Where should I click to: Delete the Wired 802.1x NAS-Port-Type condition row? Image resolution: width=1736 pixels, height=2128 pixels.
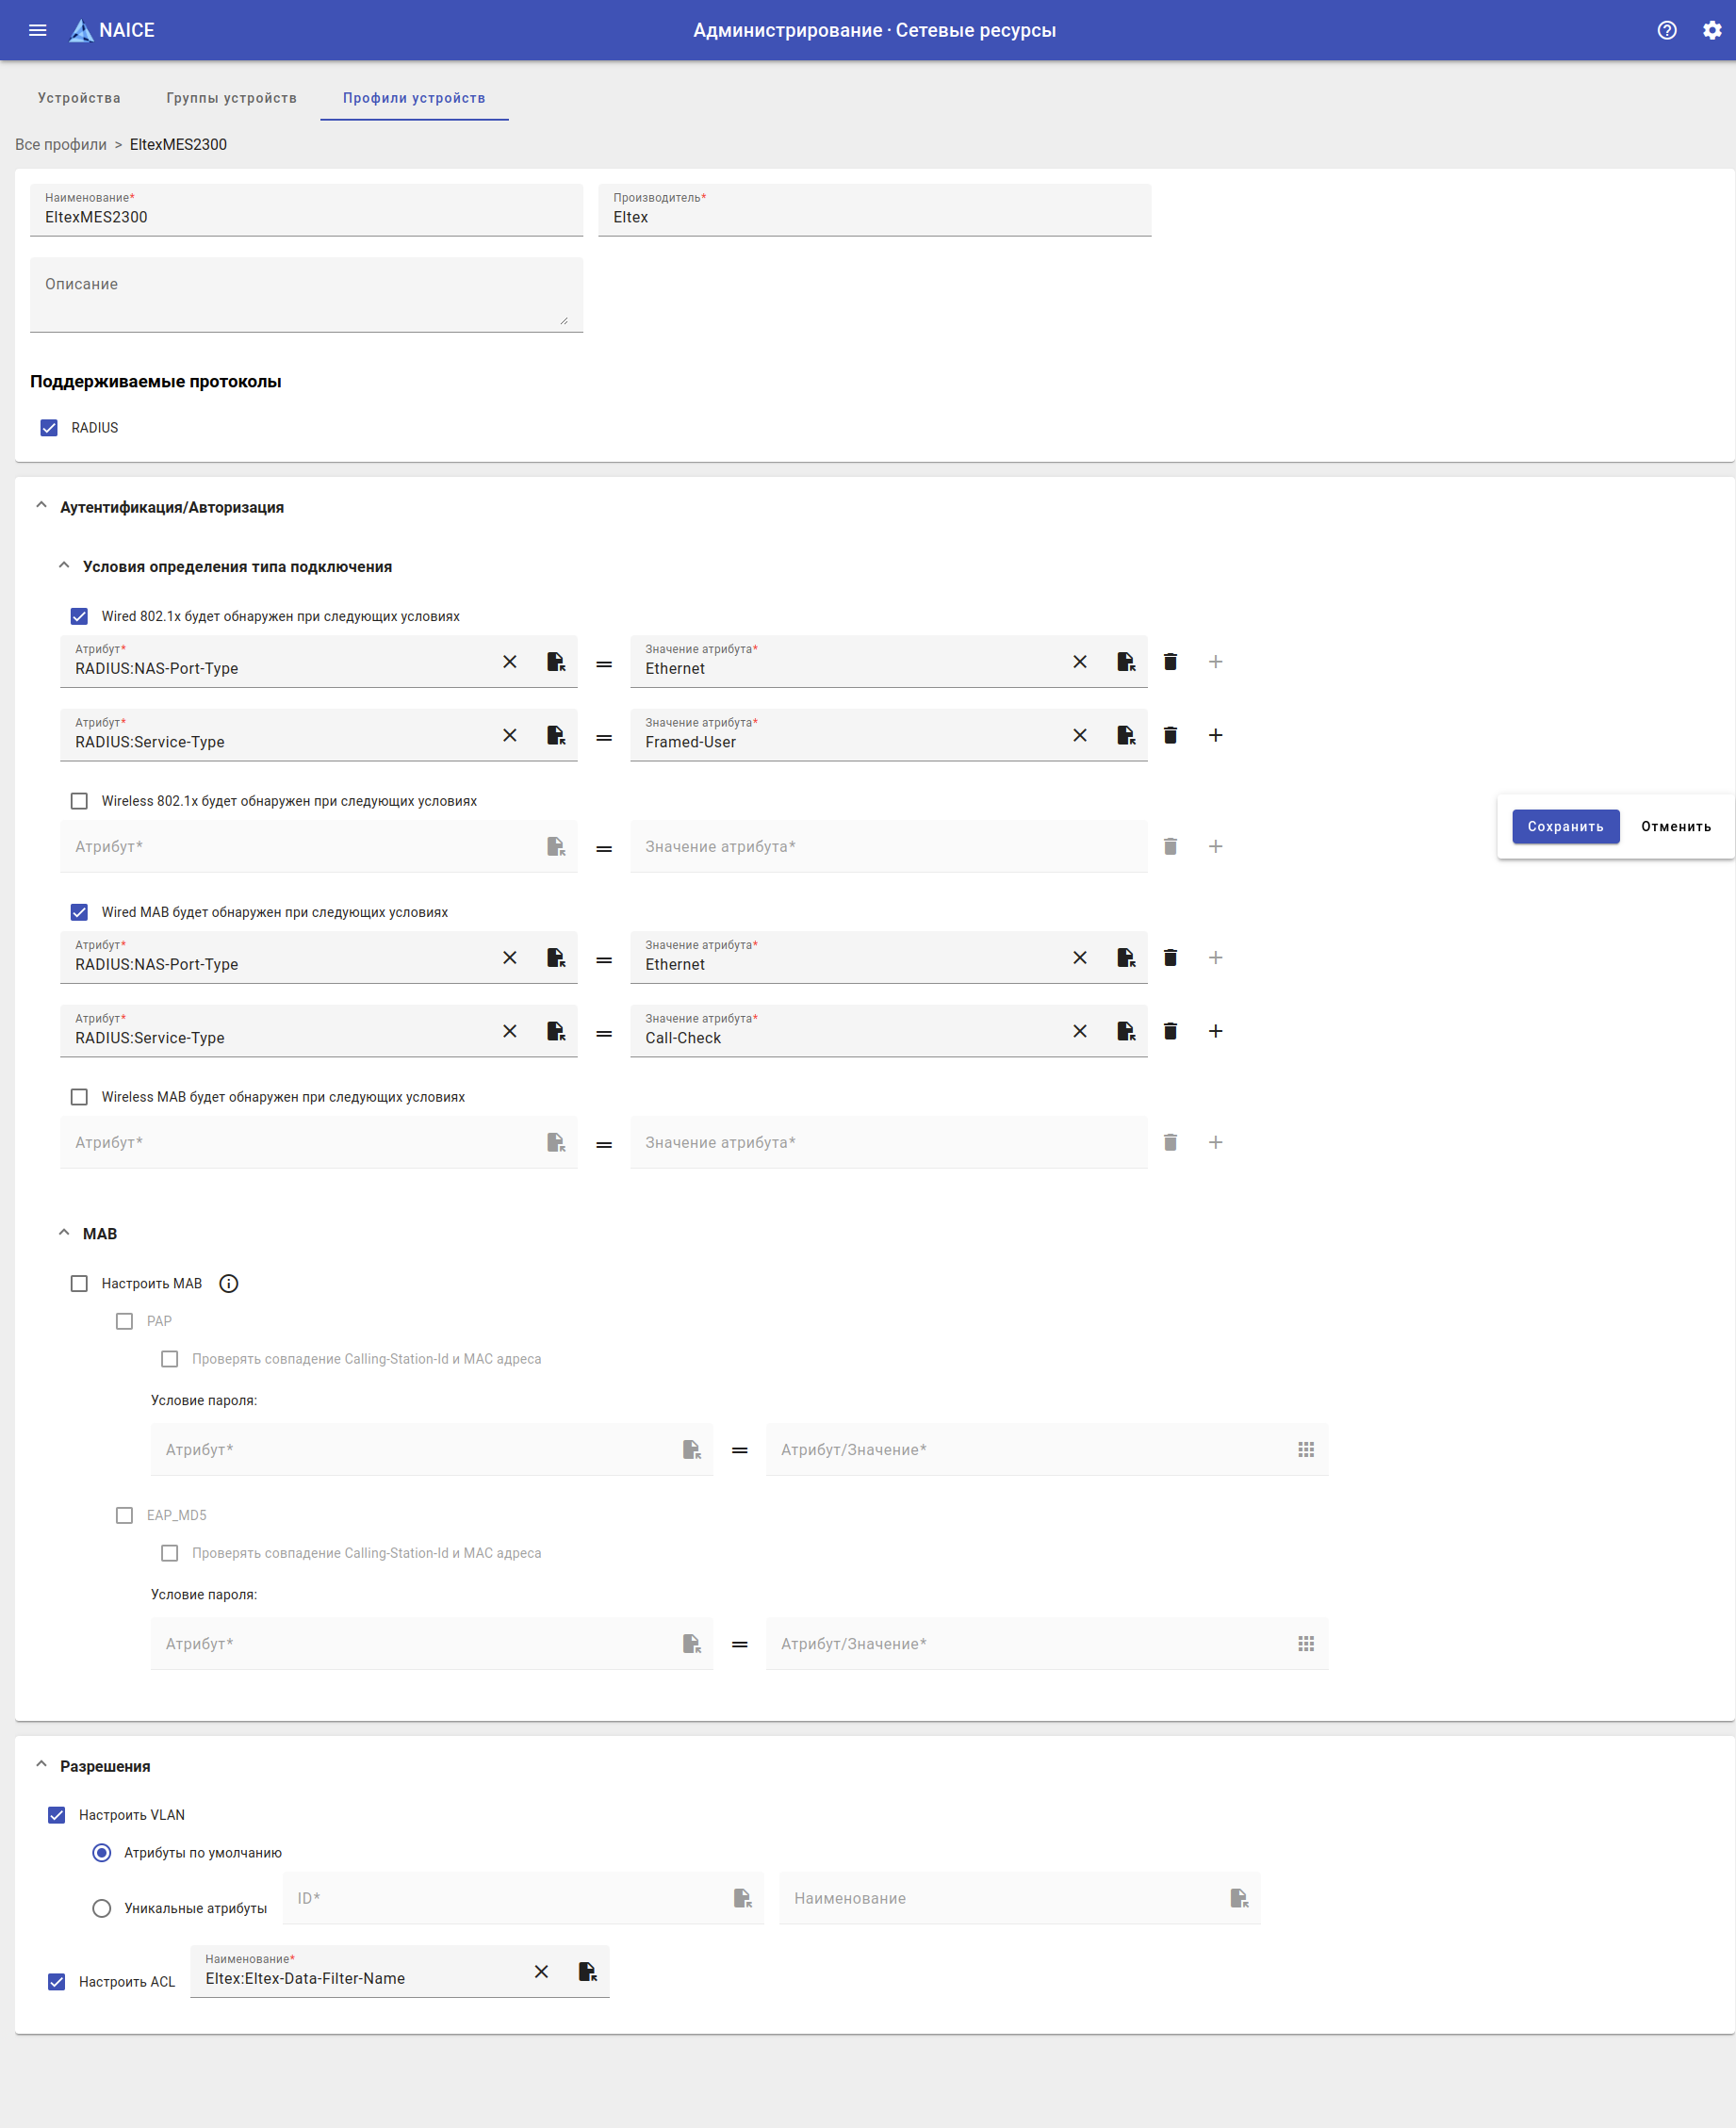(x=1170, y=662)
